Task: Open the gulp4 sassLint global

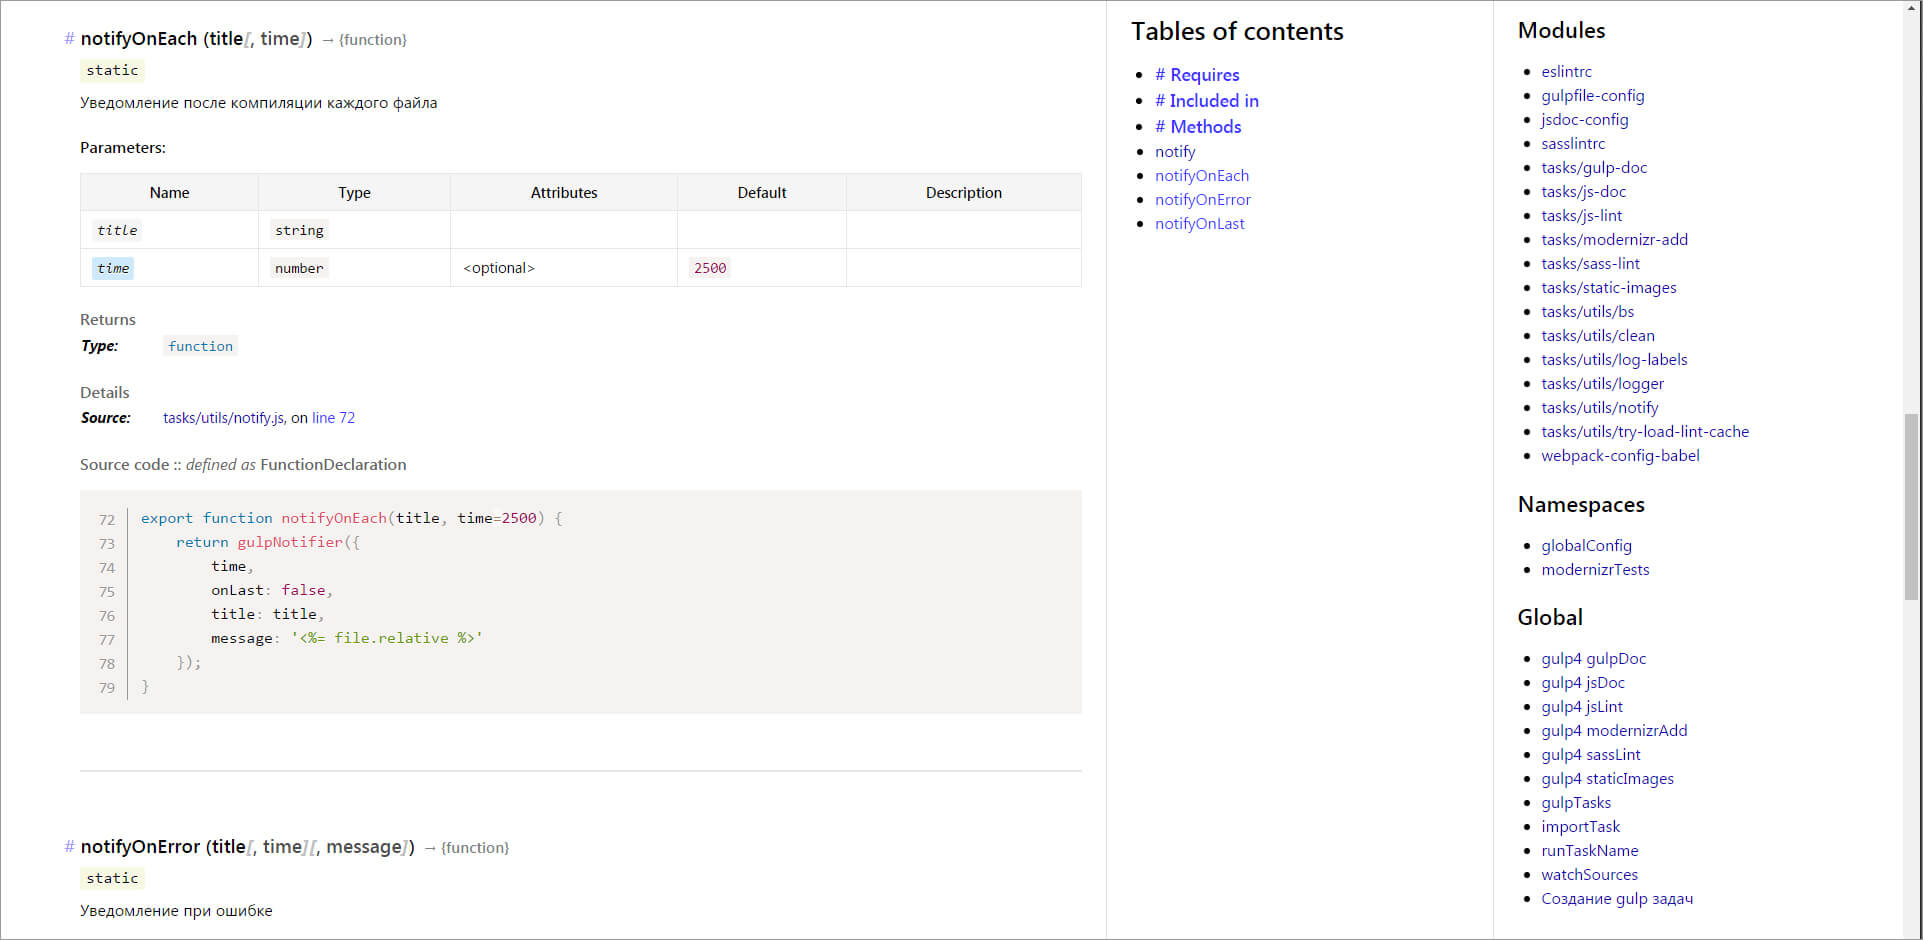Action: point(1591,755)
